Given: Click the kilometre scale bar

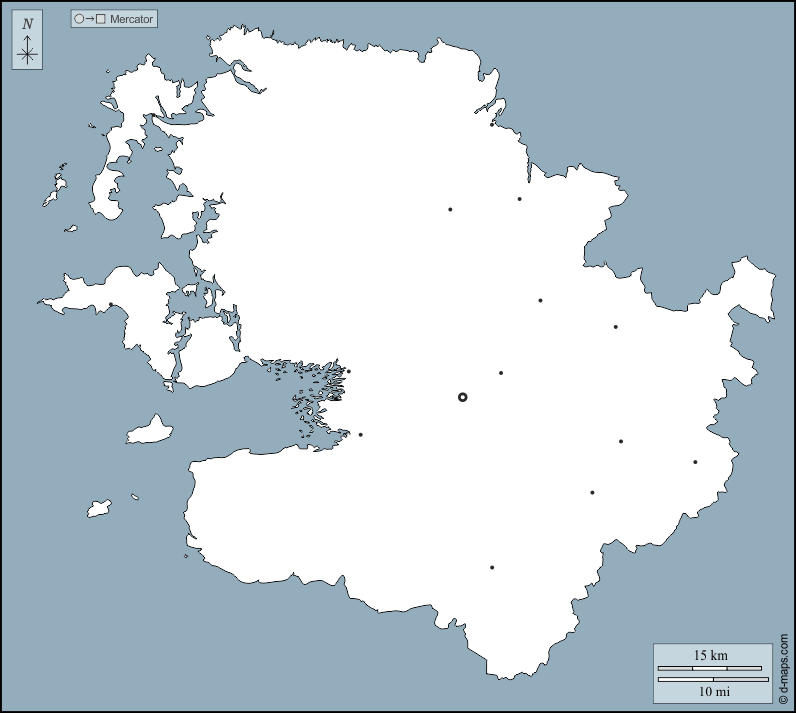Looking at the screenshot, I should 710,668.
